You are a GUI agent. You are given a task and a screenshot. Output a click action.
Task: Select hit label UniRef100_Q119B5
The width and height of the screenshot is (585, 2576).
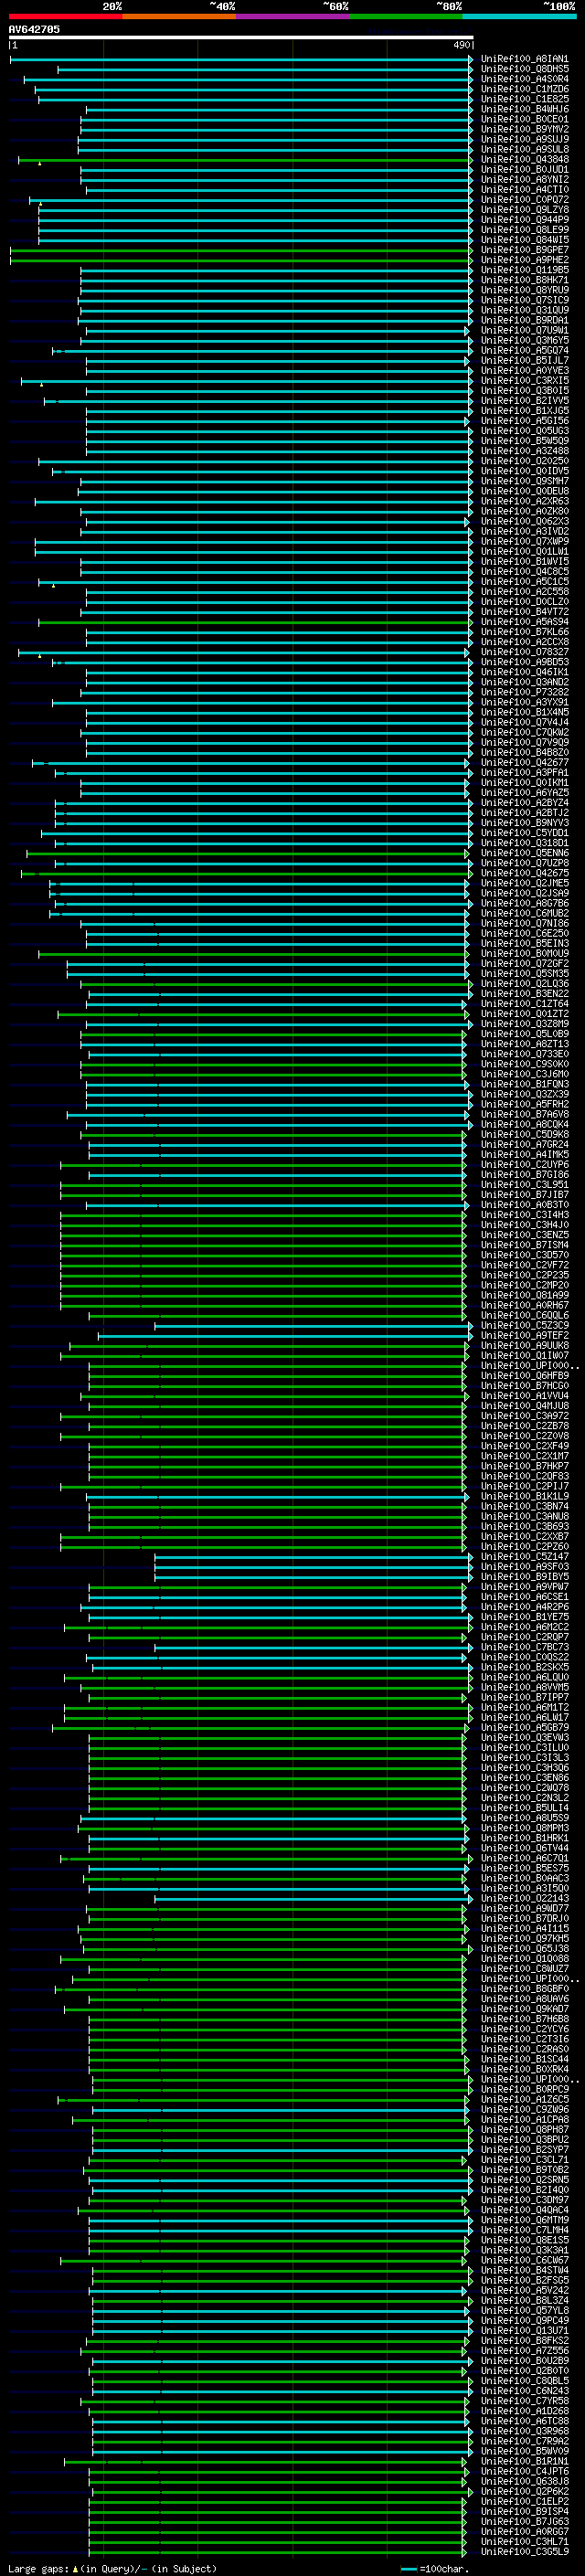[524, 270]
